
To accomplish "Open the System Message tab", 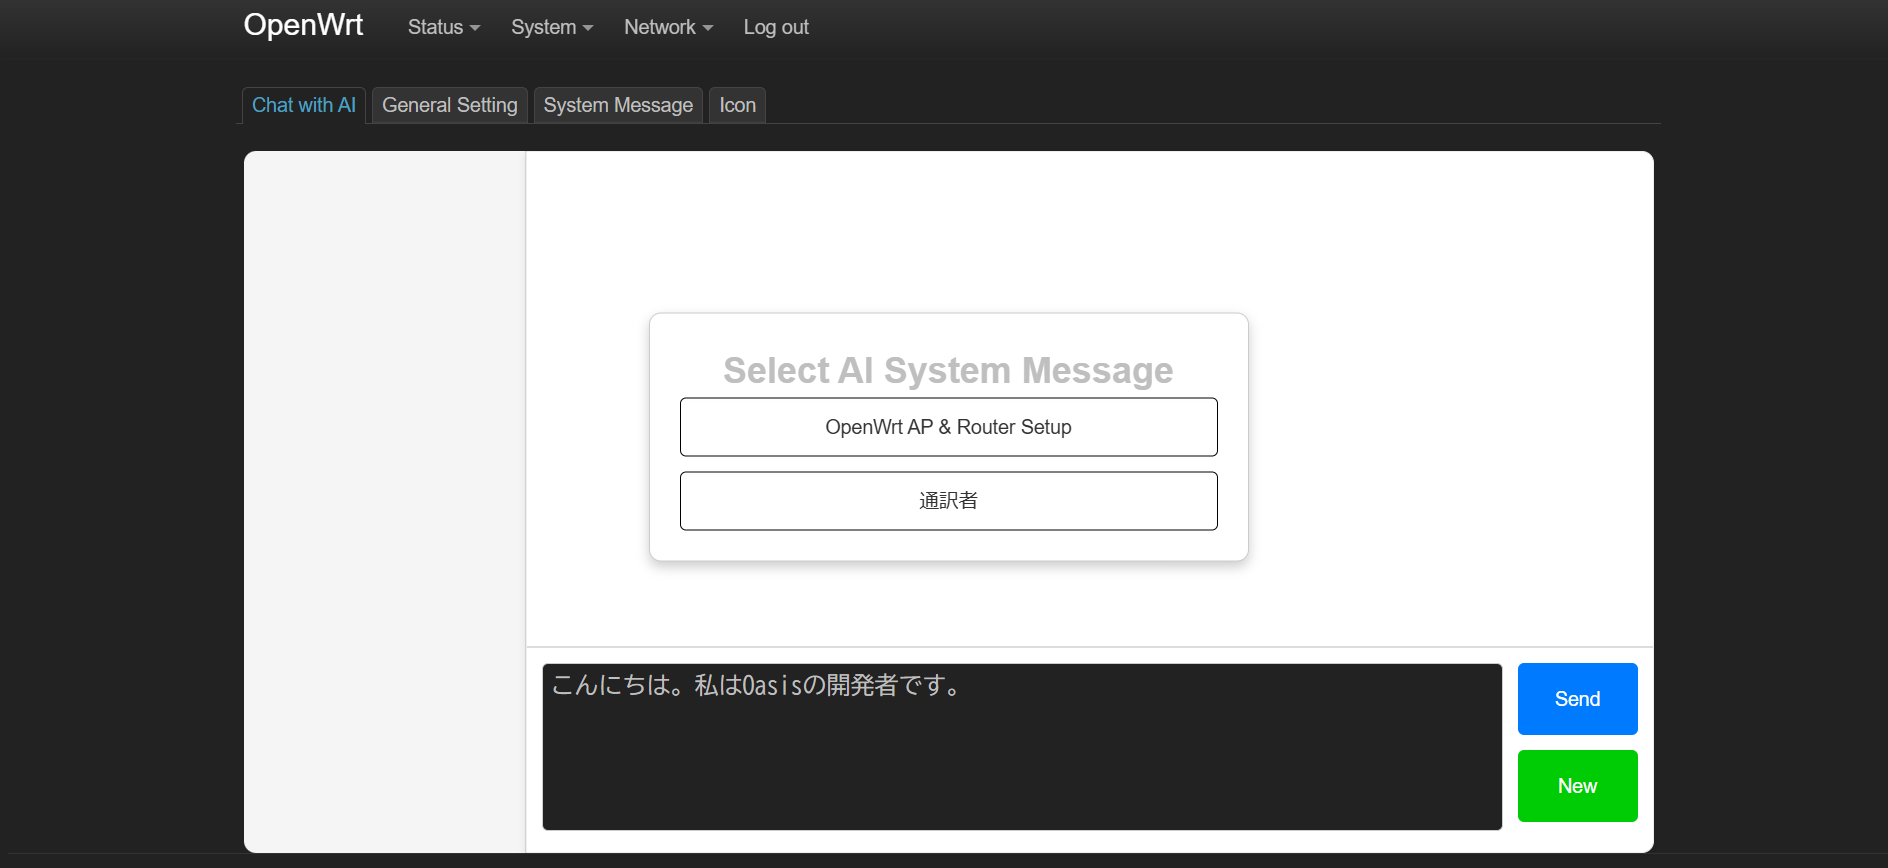I will [x=618, y=105].
